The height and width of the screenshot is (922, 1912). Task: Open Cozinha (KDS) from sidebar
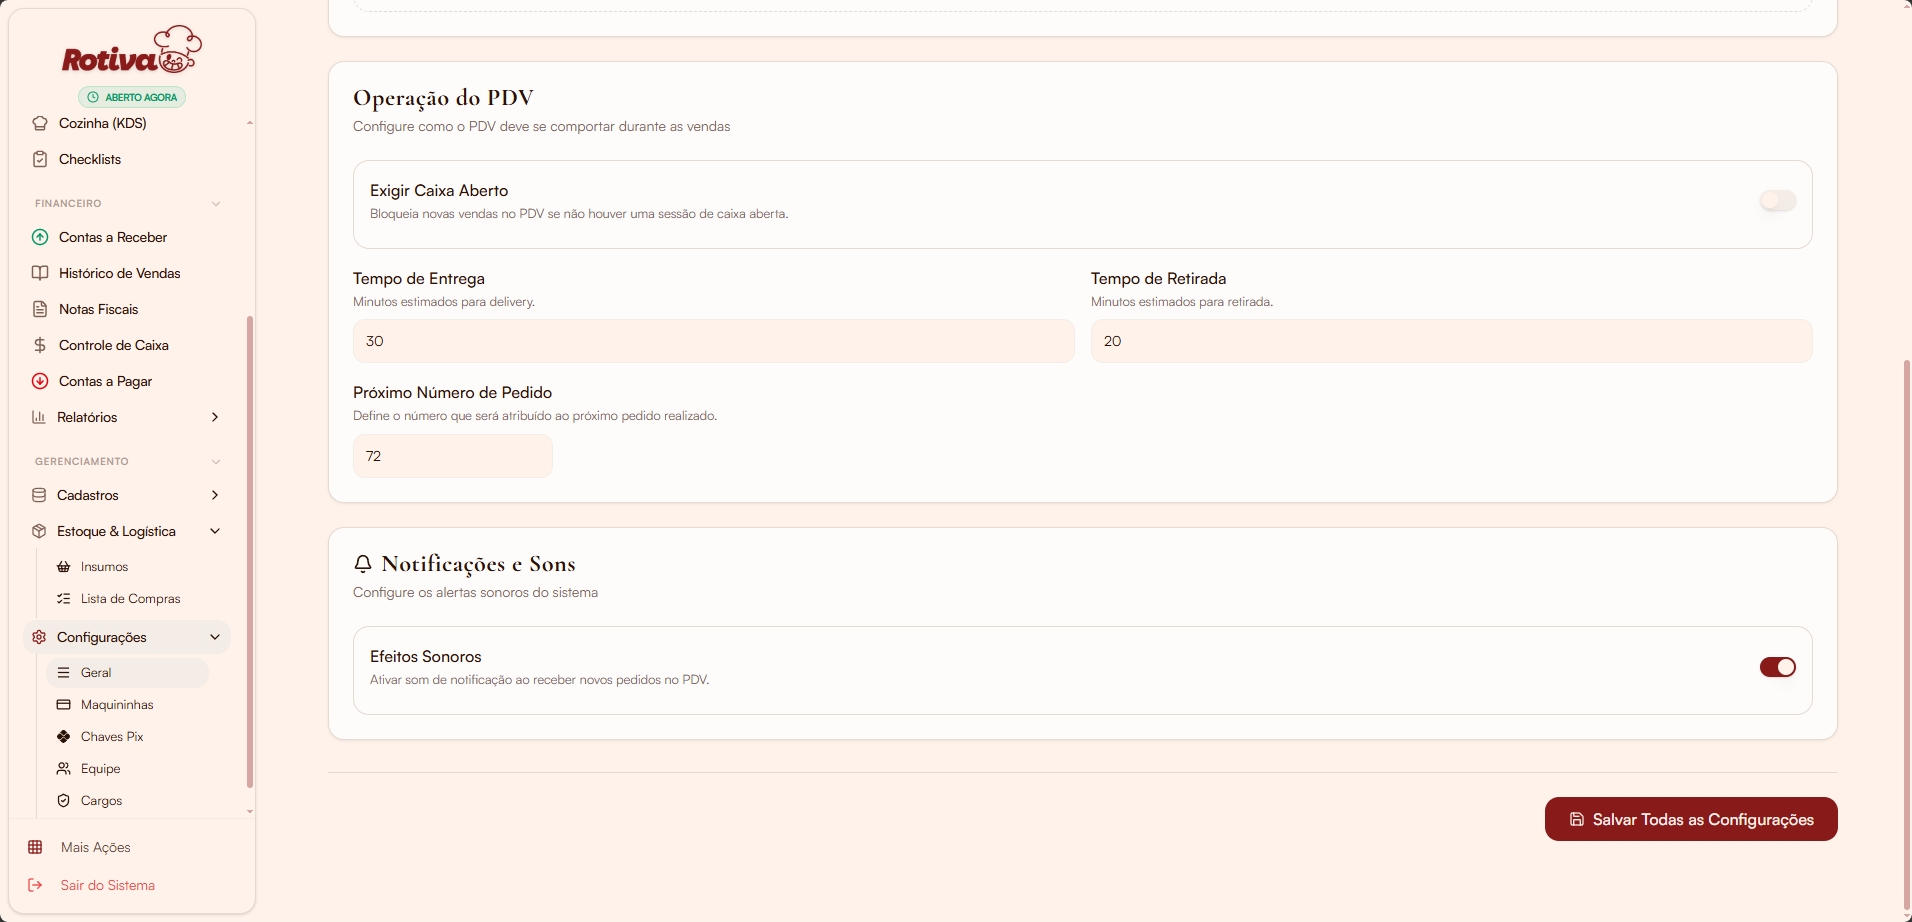pyautogui.click(x=103, y=123)
